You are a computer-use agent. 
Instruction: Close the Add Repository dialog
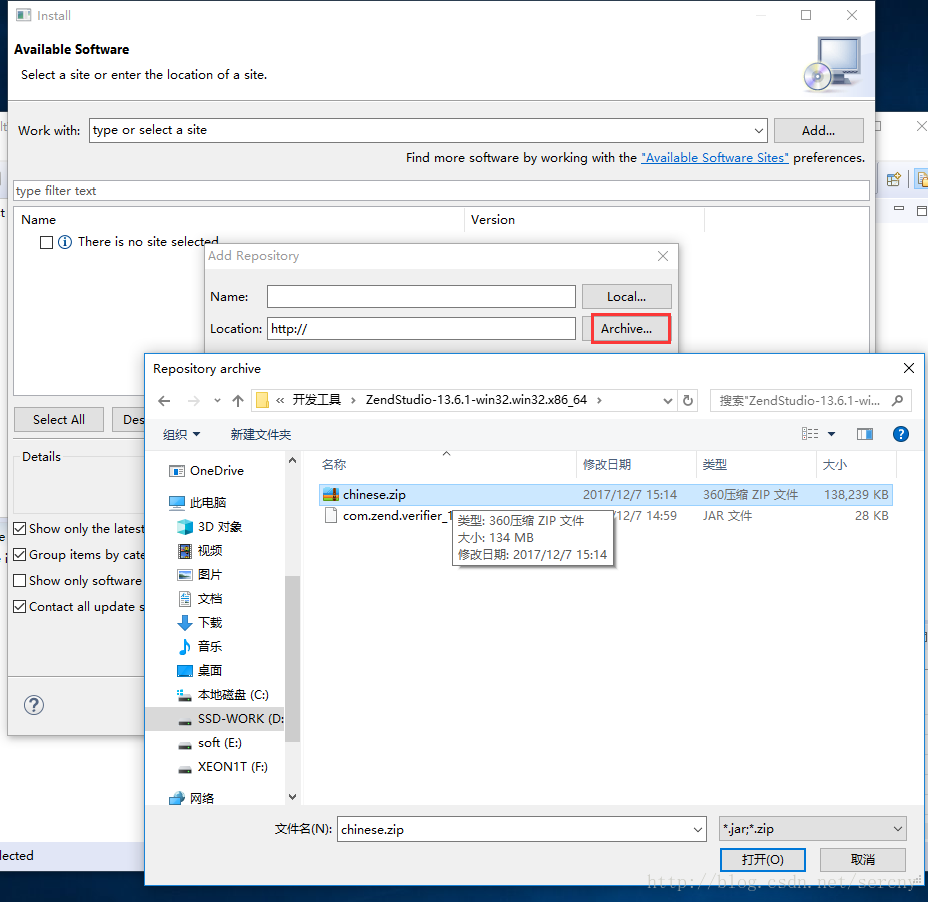click(x=663, y=256)
